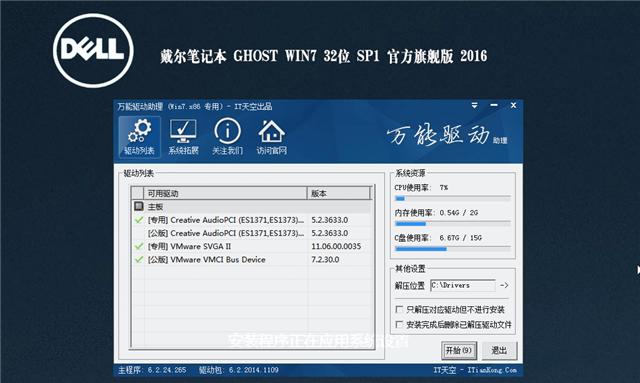Minimize the 万能驱动助理 window
This screenshot has width=640, height=383.
click(494, 106)
